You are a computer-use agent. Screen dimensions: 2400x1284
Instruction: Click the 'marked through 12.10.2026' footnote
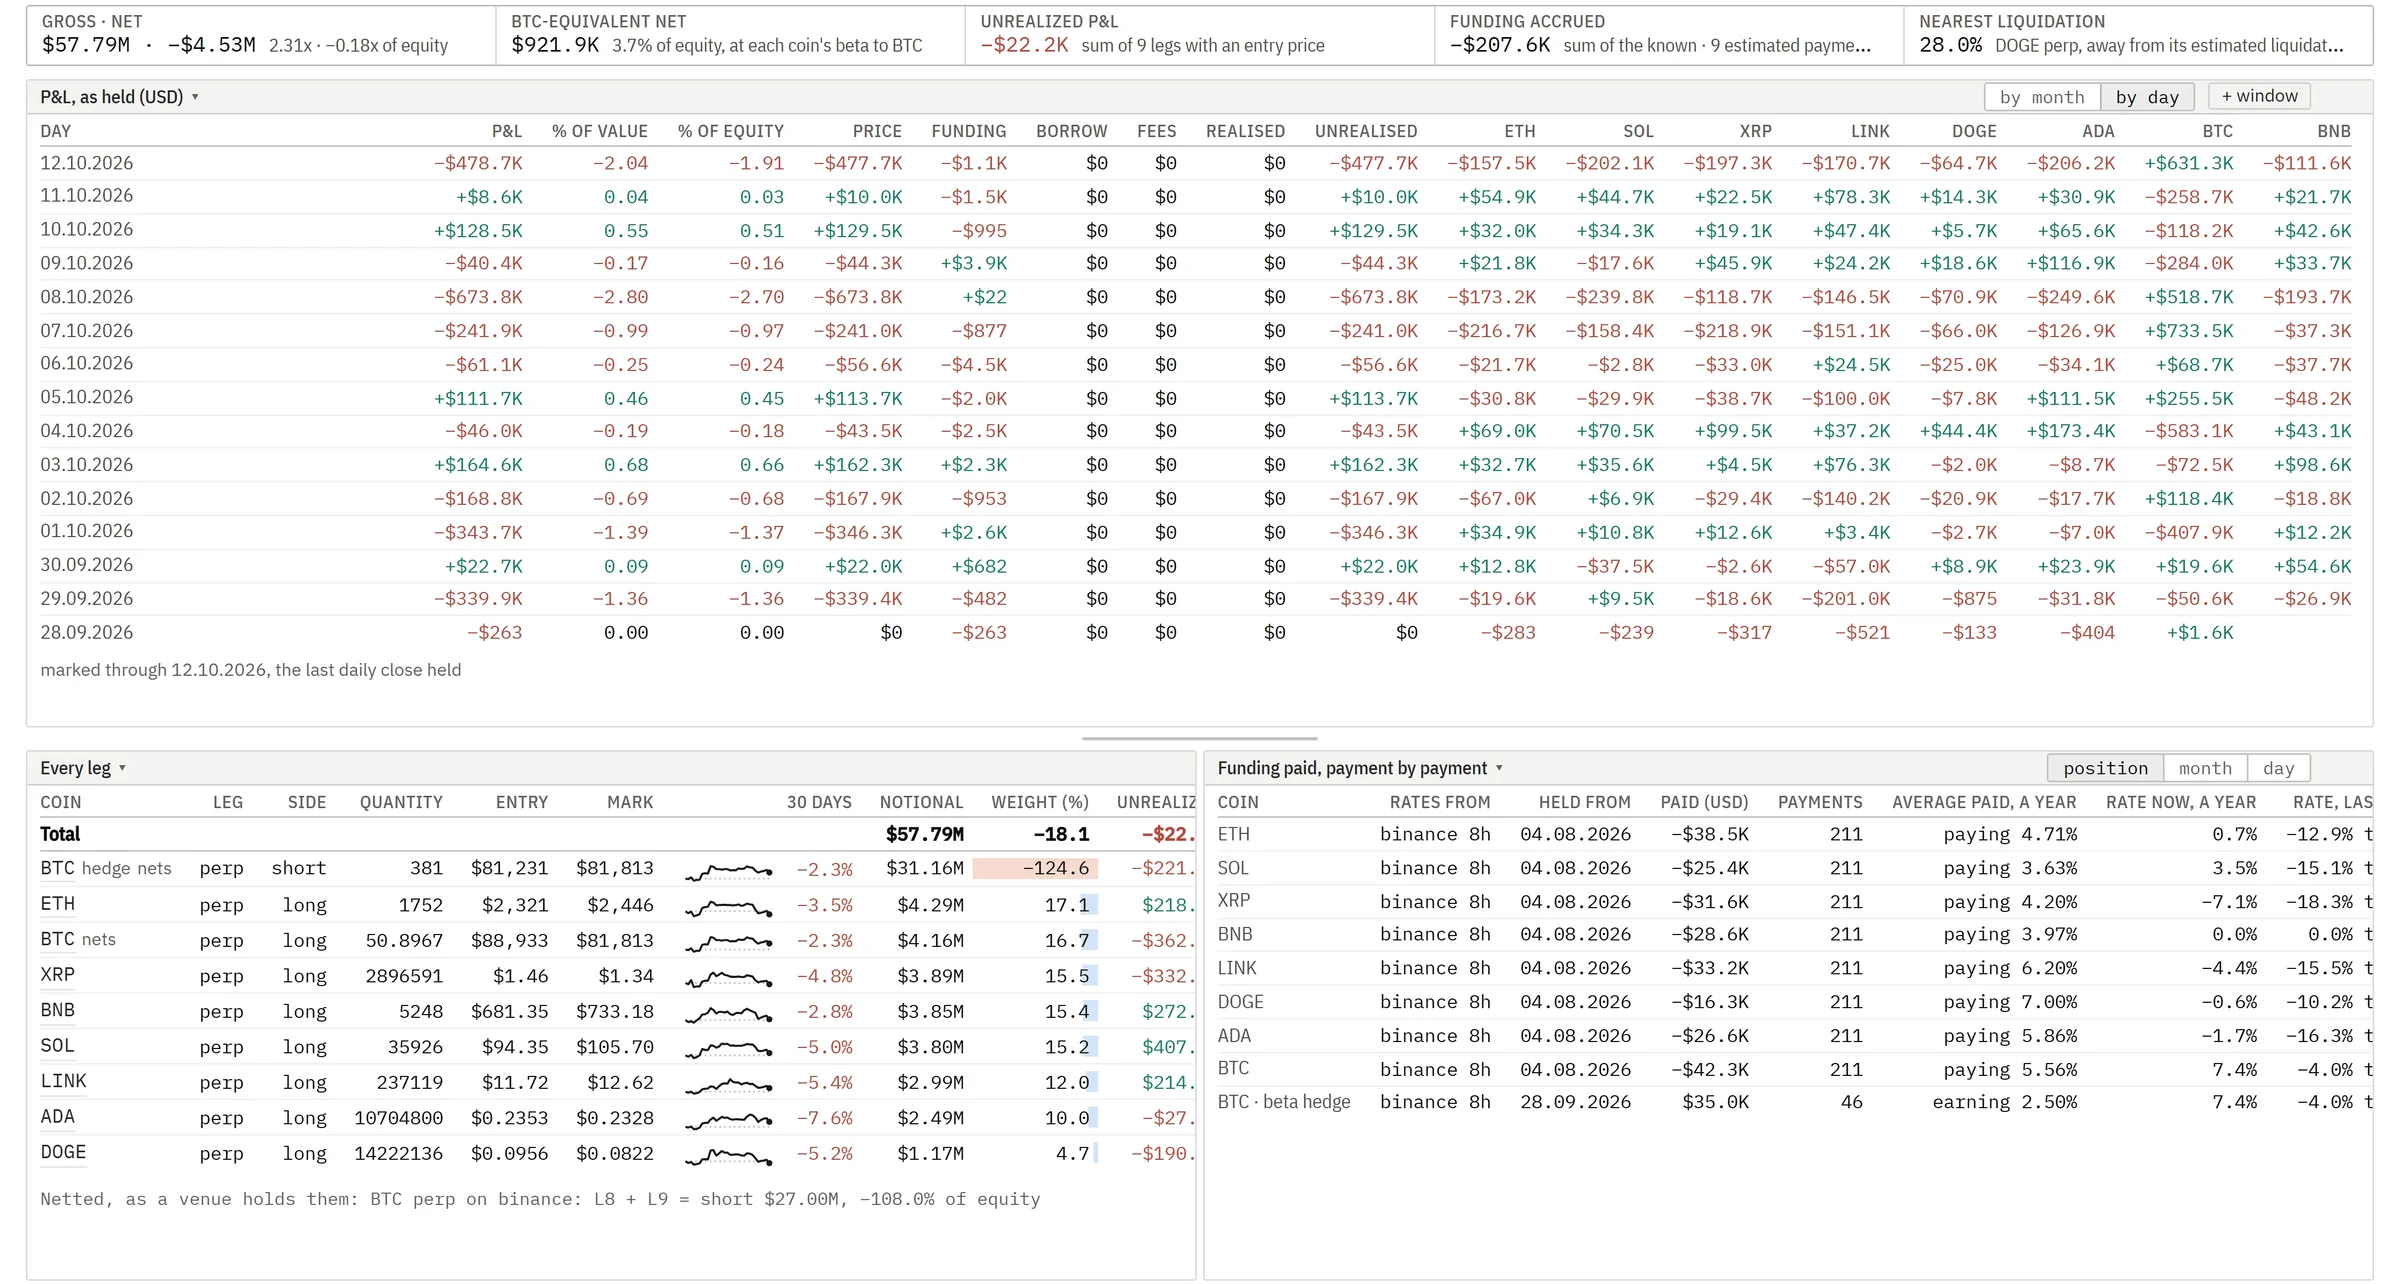click(251, 670)
